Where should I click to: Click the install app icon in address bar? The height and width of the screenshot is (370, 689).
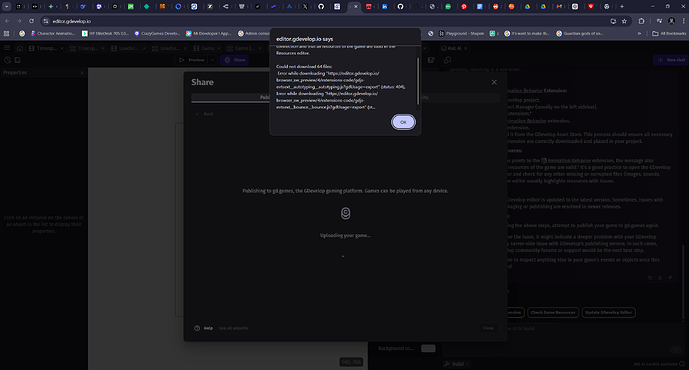click(613, 21)
